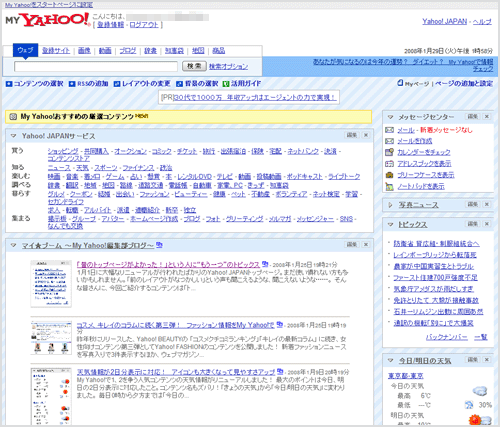Click the address book icon beside アドレスブックを表示
Image resolution: width=500 pixels, height=427 pixels.
389,164
